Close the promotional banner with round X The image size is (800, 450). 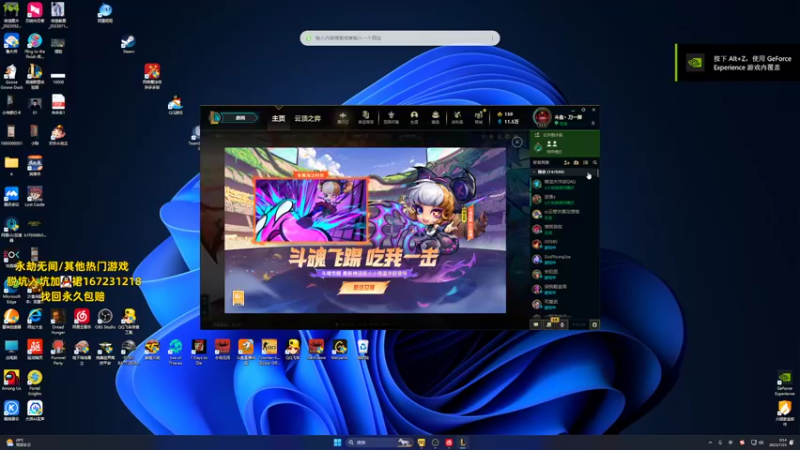517,142
